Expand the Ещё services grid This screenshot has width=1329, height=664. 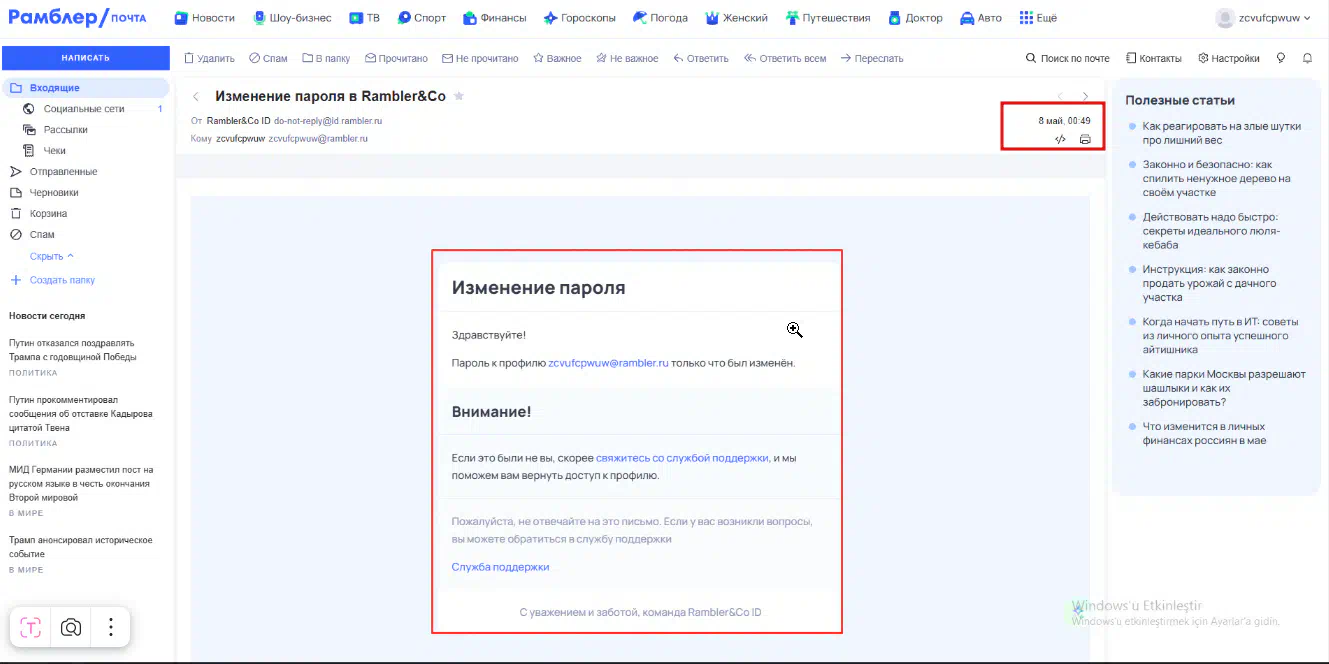point(1038,18)
